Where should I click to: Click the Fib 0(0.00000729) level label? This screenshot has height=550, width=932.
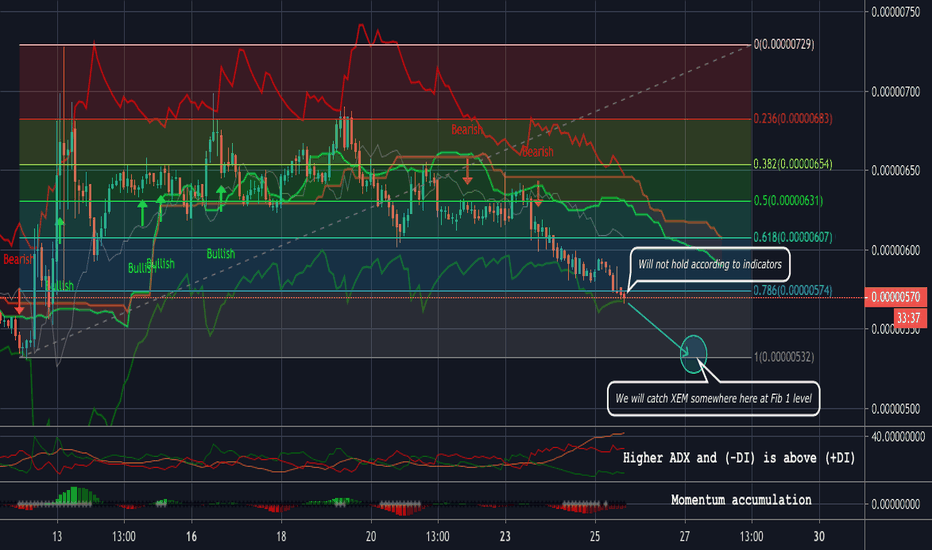784,45
